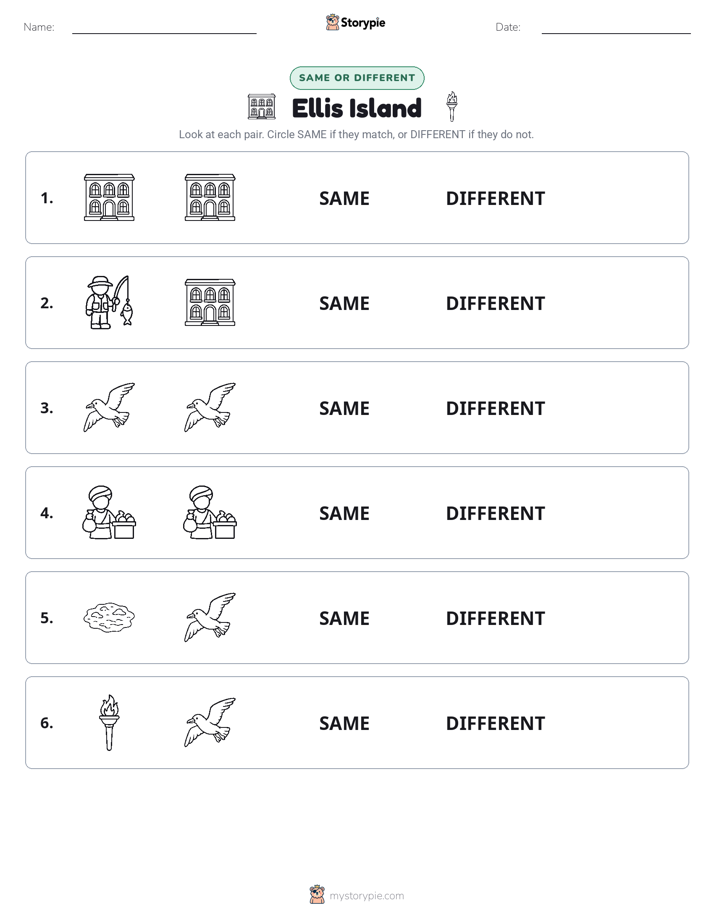Select DIFFERENT for pair 6

tap(495, 723)
